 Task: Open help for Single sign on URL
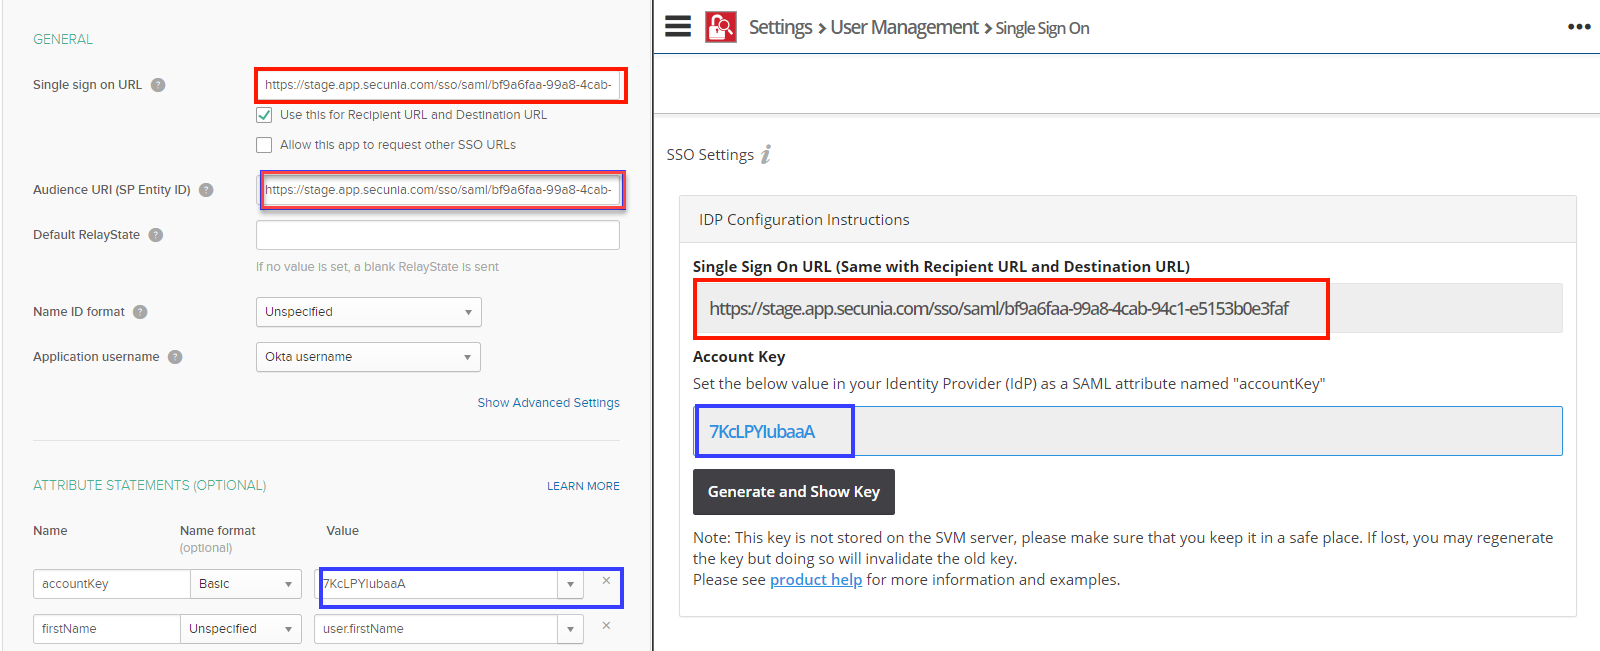point(158,85)
